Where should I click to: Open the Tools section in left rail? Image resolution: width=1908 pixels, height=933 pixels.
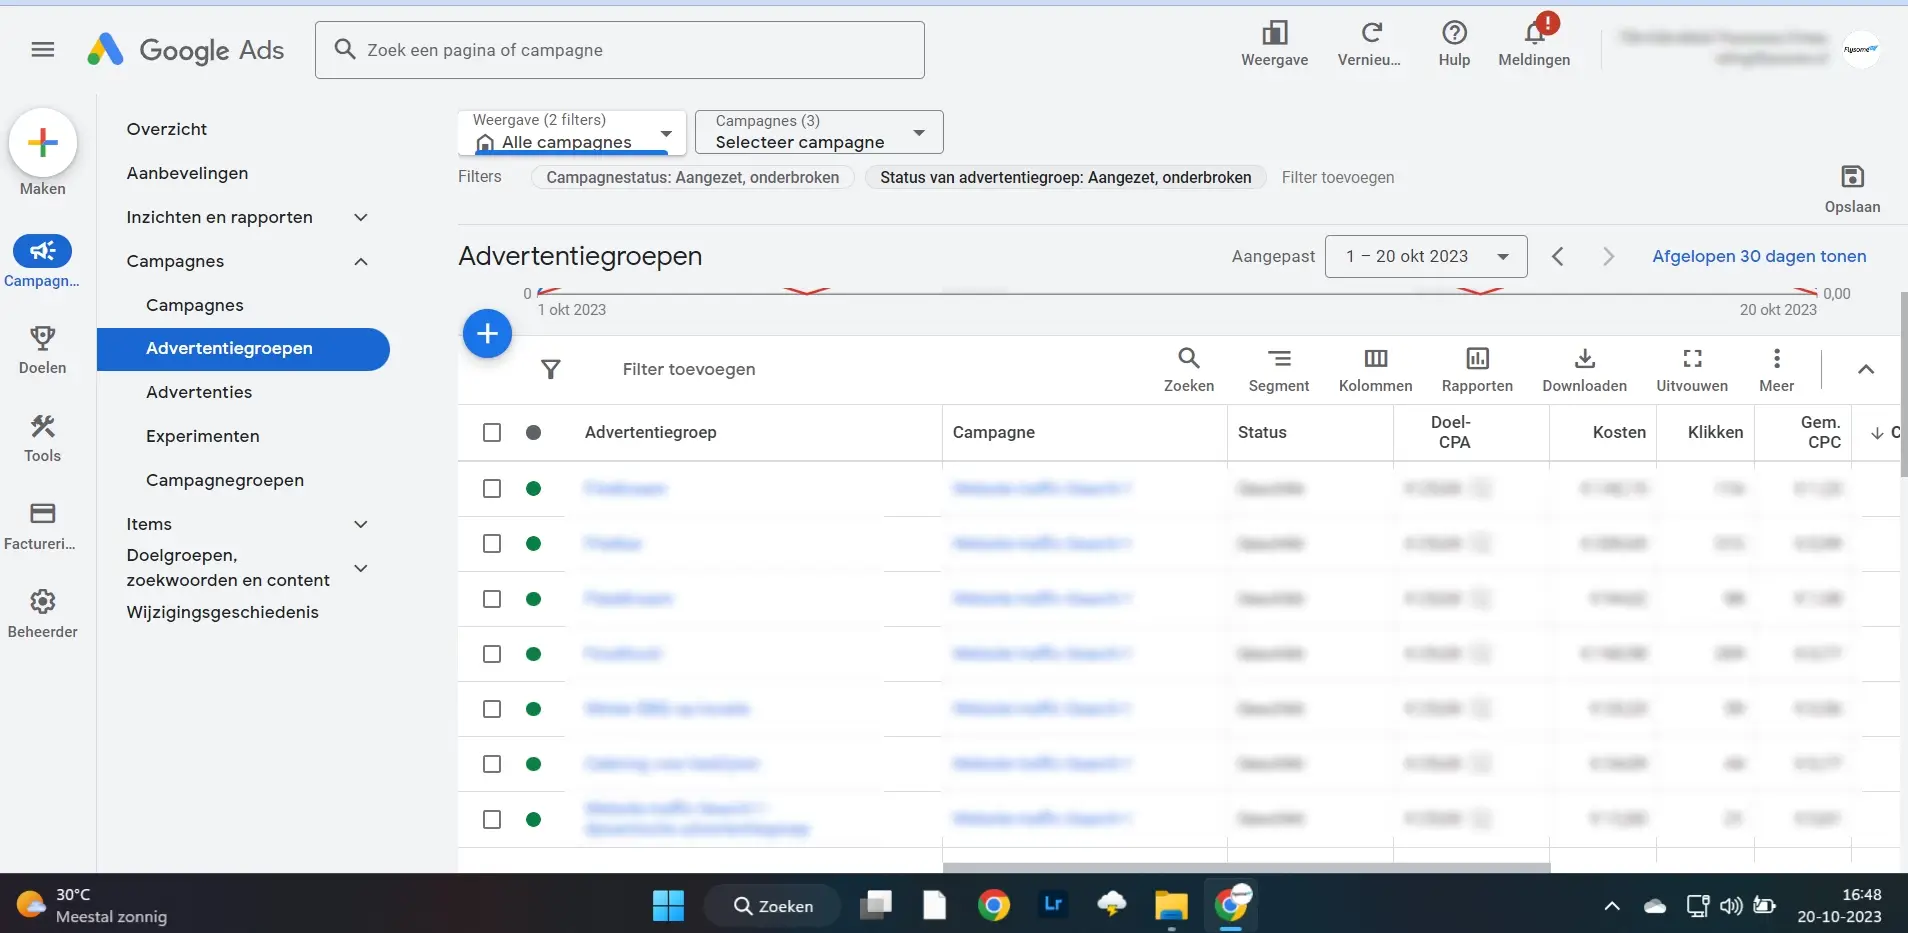42,438
